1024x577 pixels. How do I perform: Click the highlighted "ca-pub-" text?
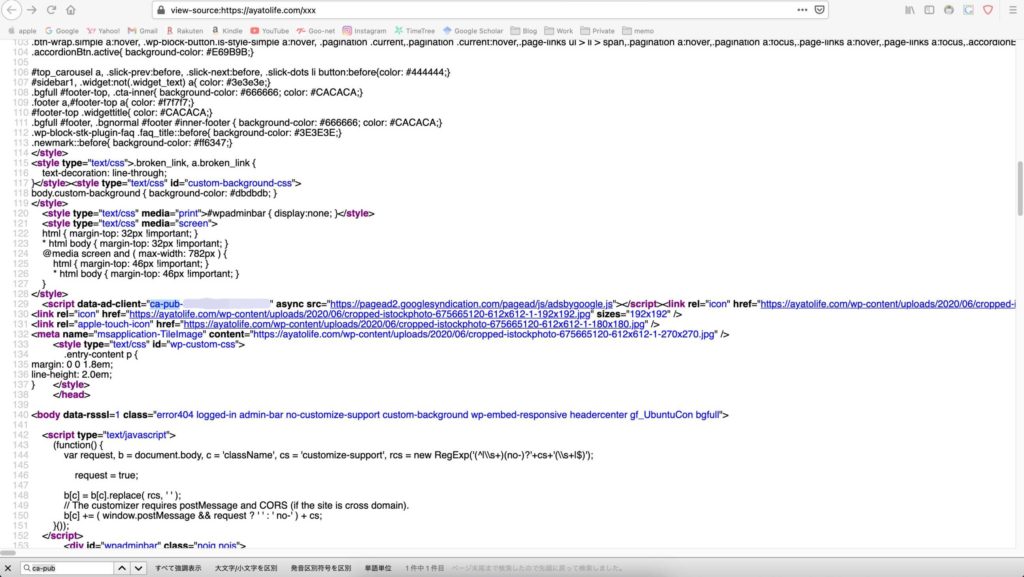pos(166,304)
